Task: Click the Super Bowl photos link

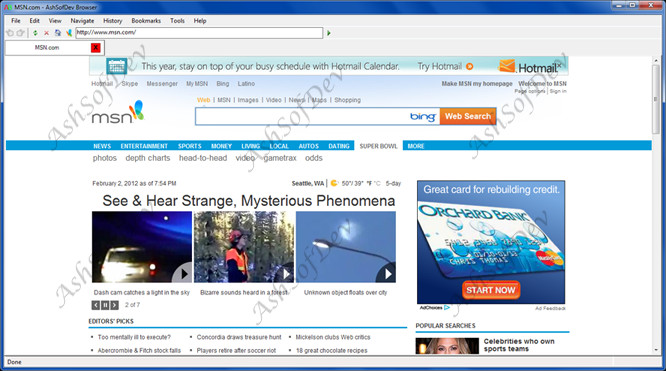Action: coord(104,158)
